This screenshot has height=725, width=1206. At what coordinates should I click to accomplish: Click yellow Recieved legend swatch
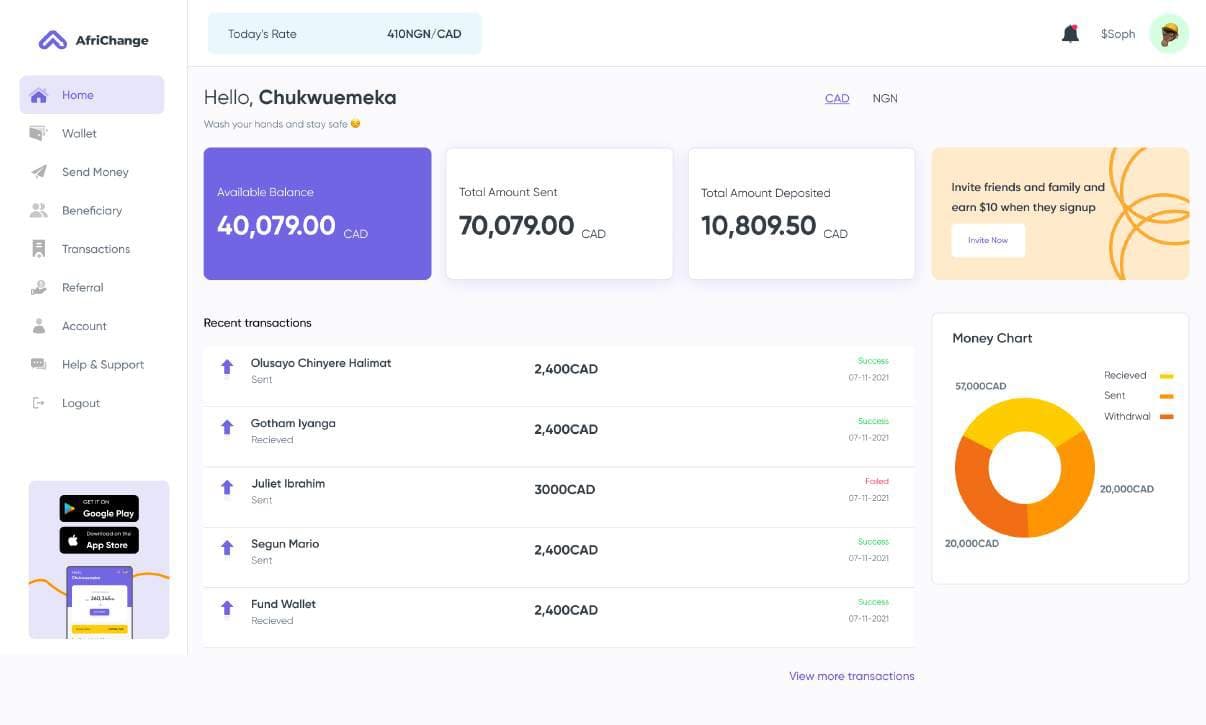(1166, 376)
